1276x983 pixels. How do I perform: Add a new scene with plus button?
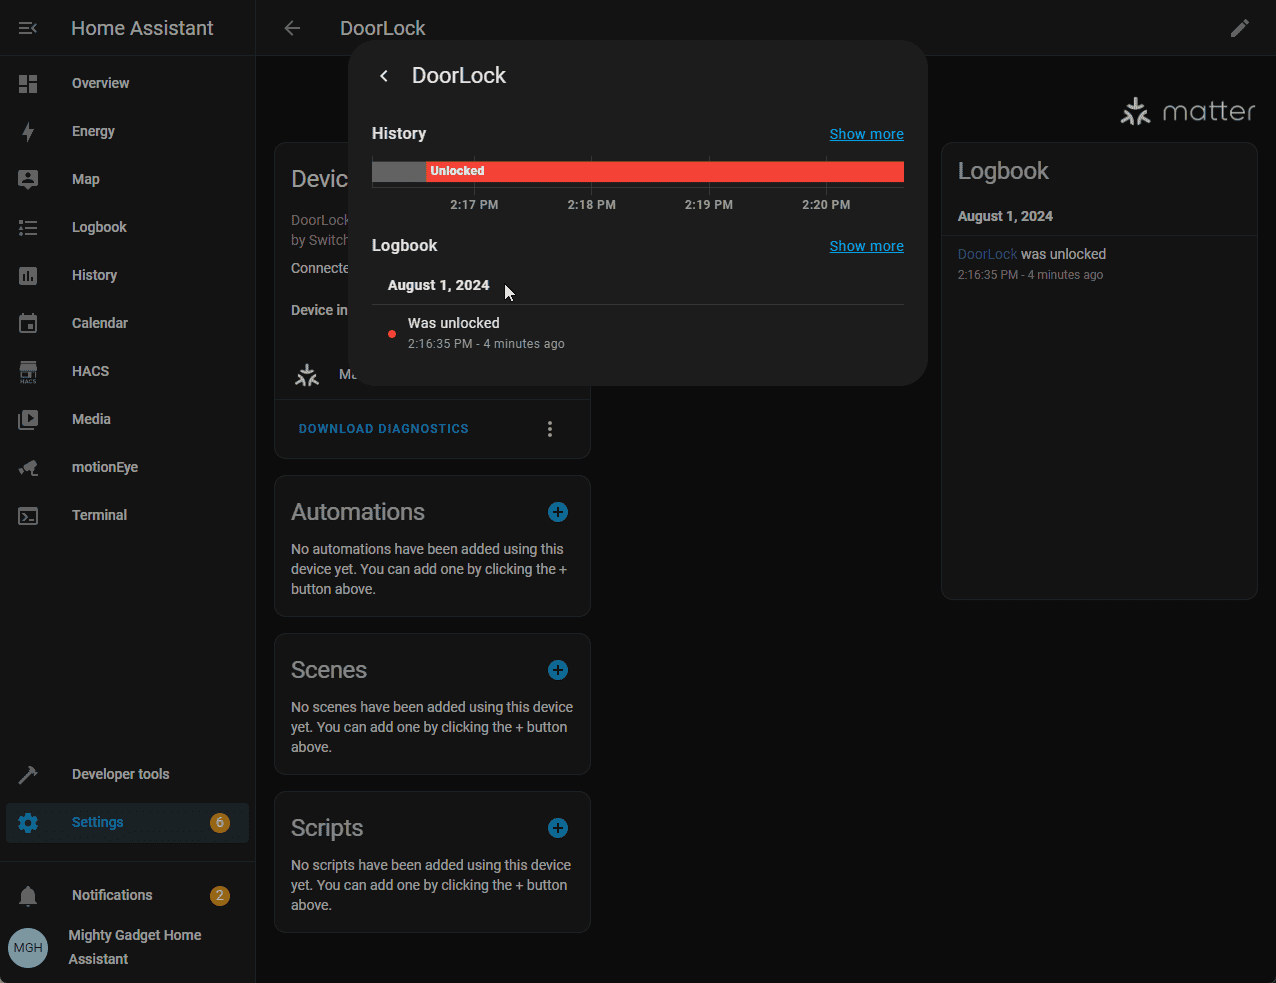point(558,670)
